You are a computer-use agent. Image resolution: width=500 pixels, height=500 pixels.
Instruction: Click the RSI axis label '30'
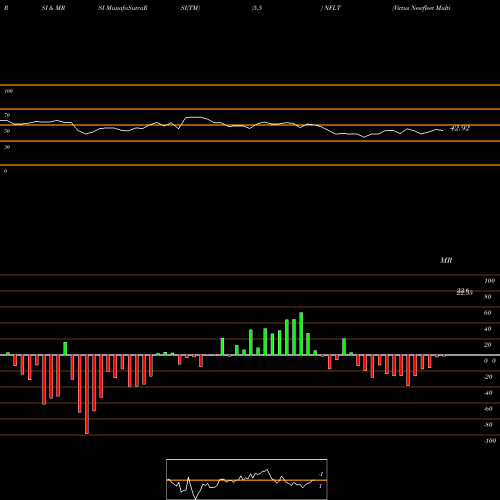point(7,147)
